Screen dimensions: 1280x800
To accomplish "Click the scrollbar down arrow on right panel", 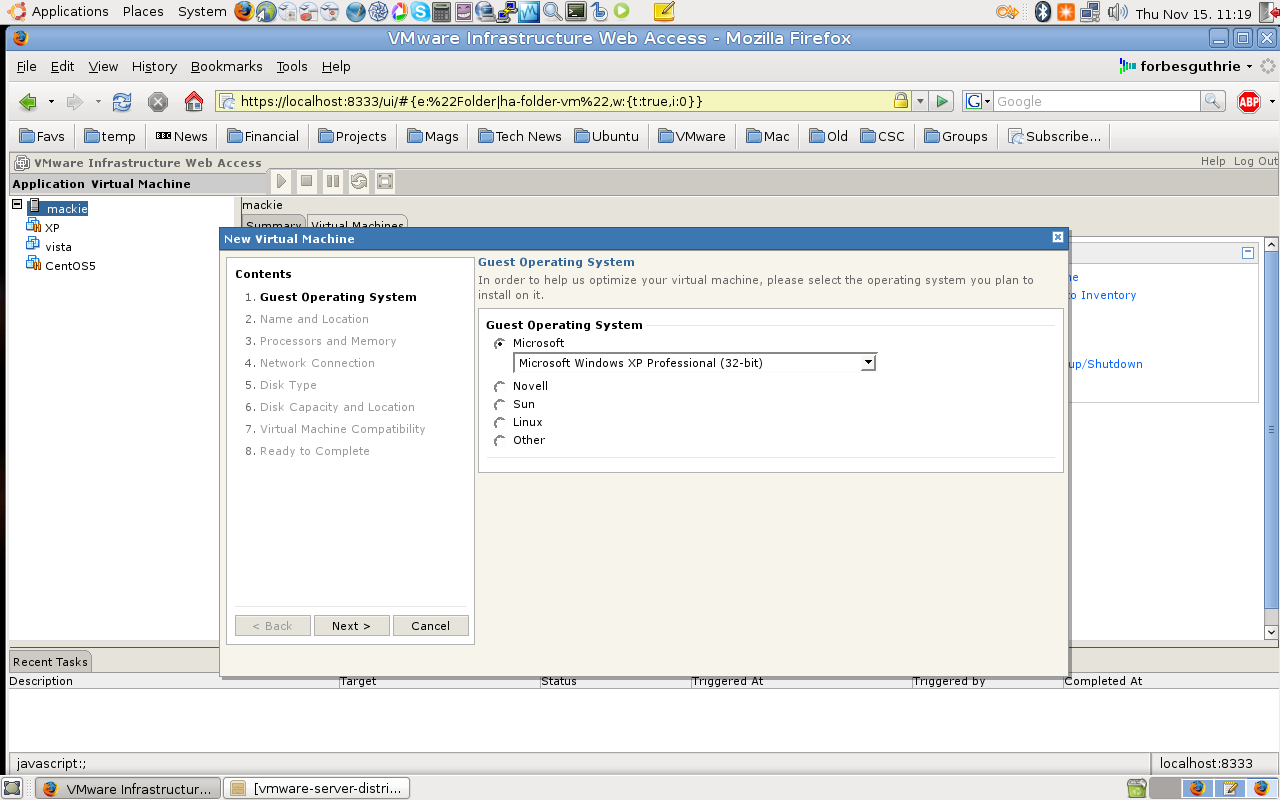I will 1271,632.
